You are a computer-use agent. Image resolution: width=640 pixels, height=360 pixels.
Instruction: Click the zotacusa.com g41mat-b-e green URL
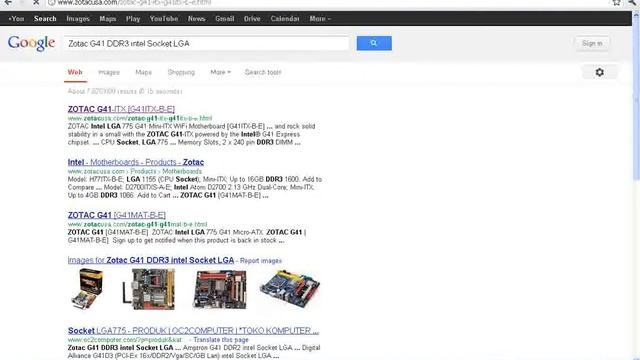pyautogui.click(x=138, y=224)
